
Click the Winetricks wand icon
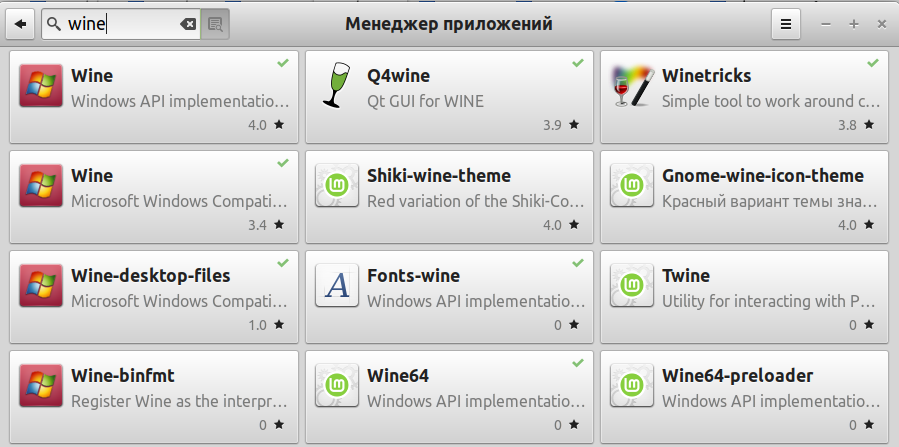coord(632,85)
